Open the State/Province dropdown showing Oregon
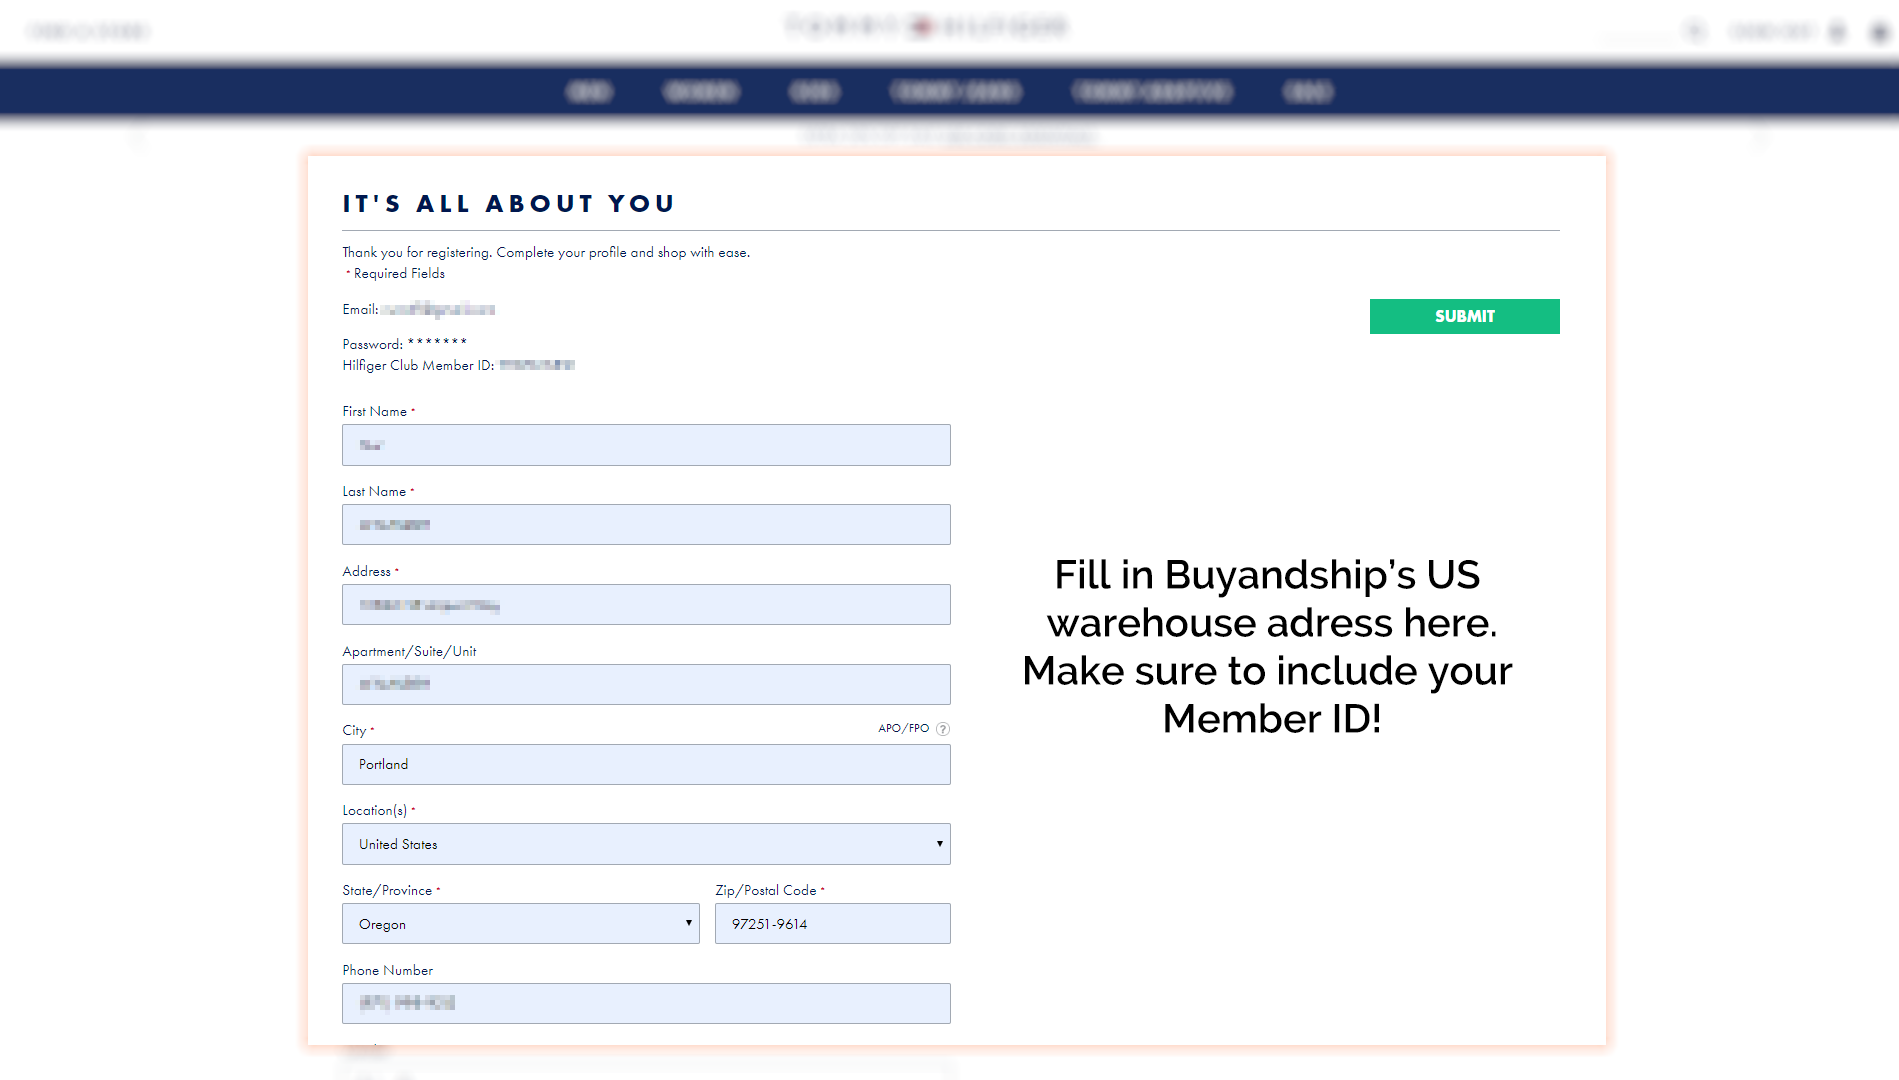Viewport: 1899px width, 1080px height. coord(521,924)
